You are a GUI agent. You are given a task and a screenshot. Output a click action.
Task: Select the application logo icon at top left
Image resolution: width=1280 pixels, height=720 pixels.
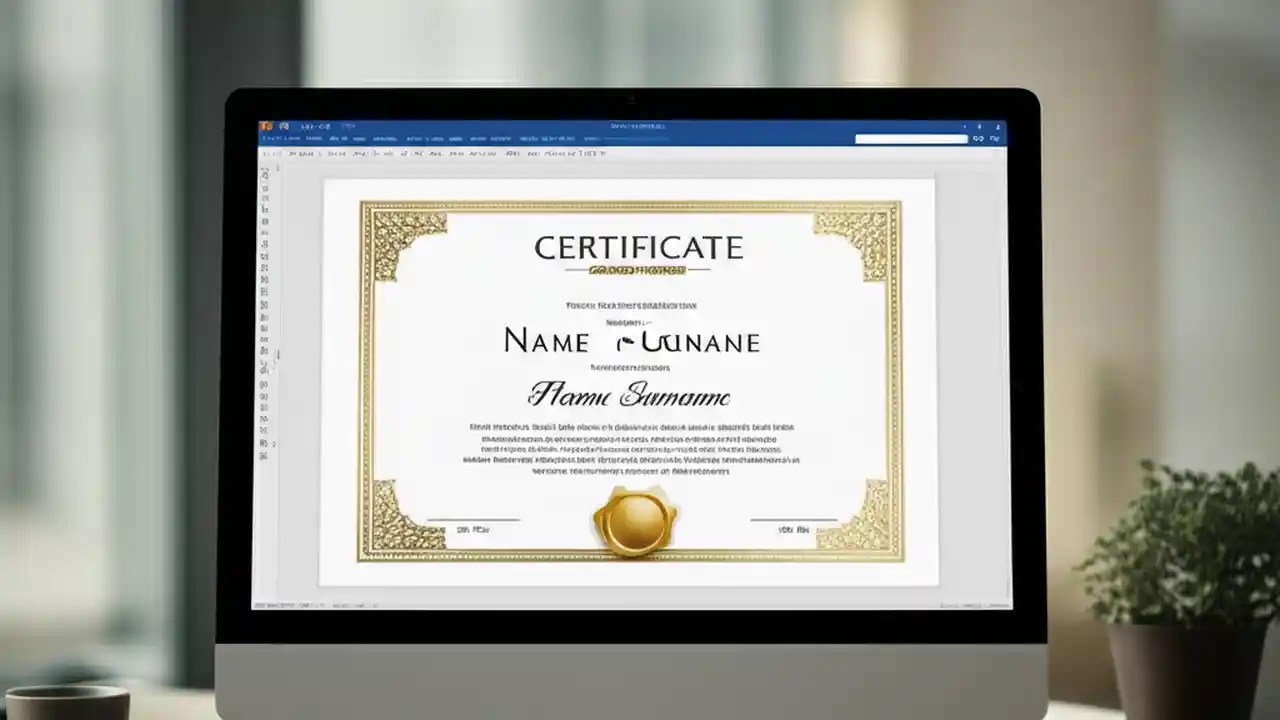tap(266, 126)
